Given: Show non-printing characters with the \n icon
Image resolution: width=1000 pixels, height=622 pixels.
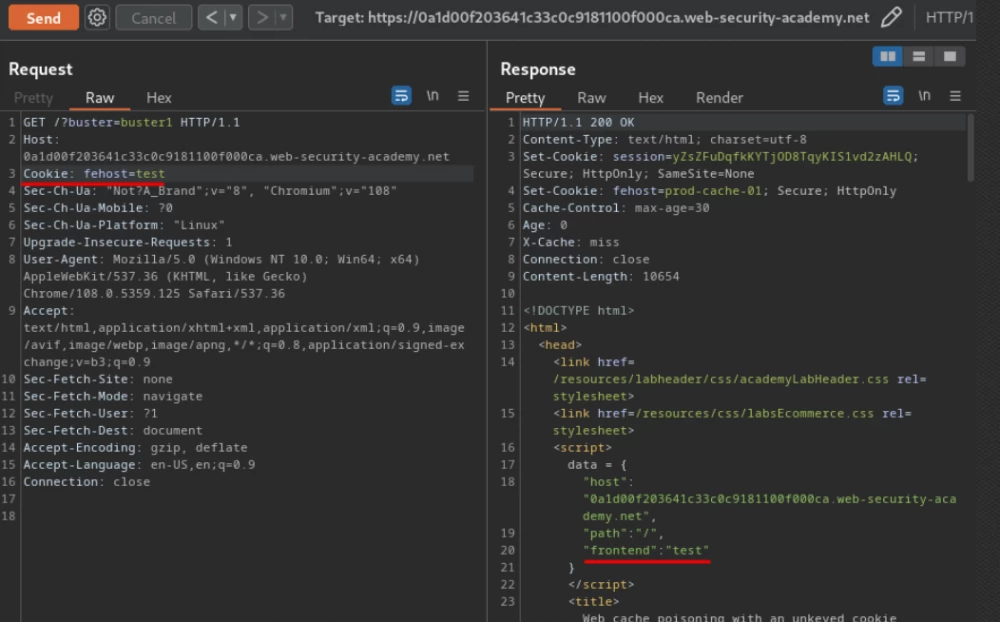Looking at the screenshot, I should (x=432, y=96).
